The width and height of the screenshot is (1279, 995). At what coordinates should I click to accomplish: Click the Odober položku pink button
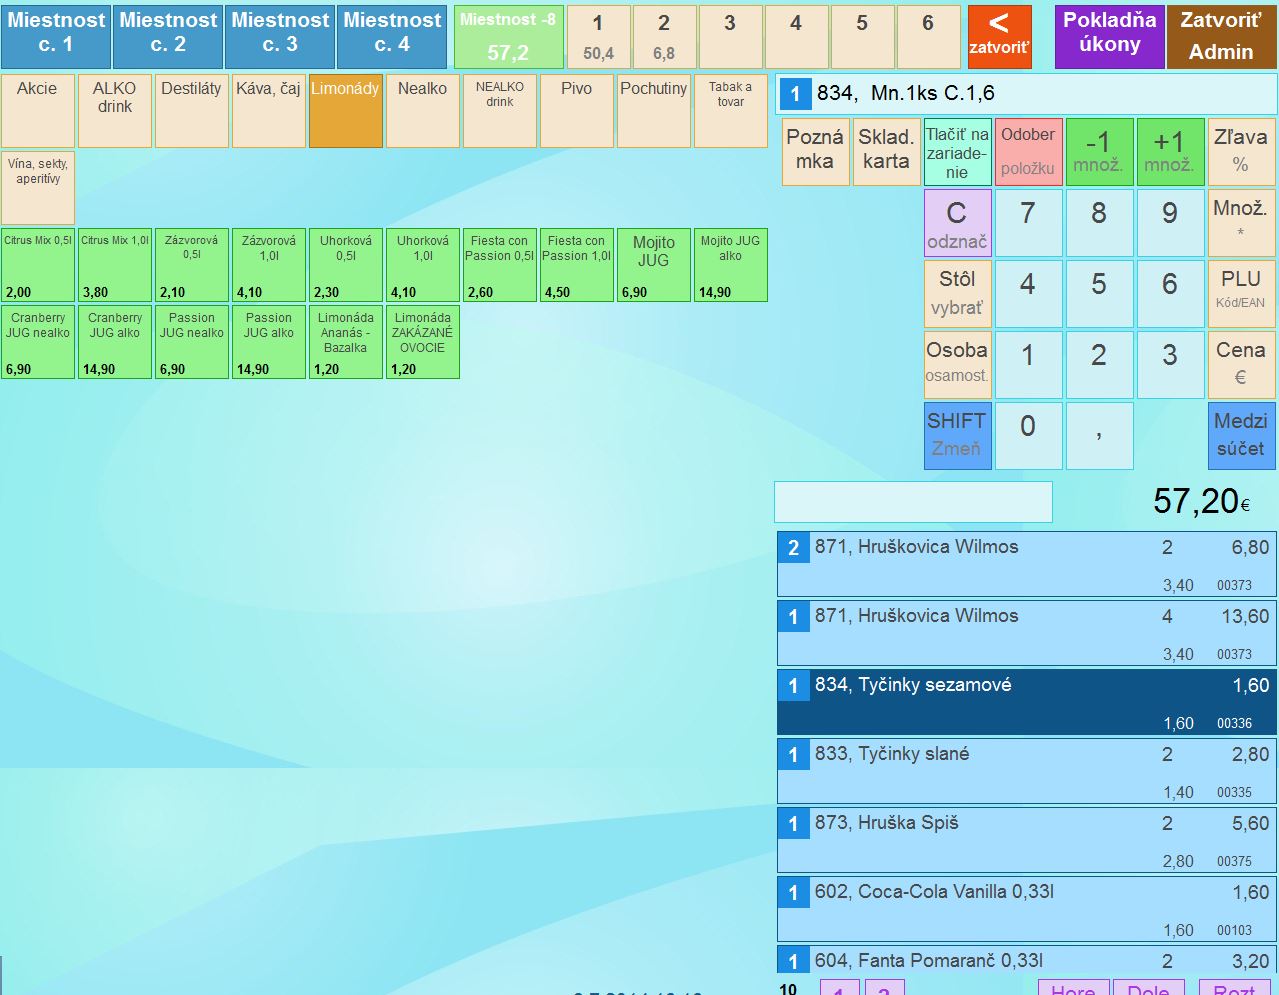pos(1028,152)
